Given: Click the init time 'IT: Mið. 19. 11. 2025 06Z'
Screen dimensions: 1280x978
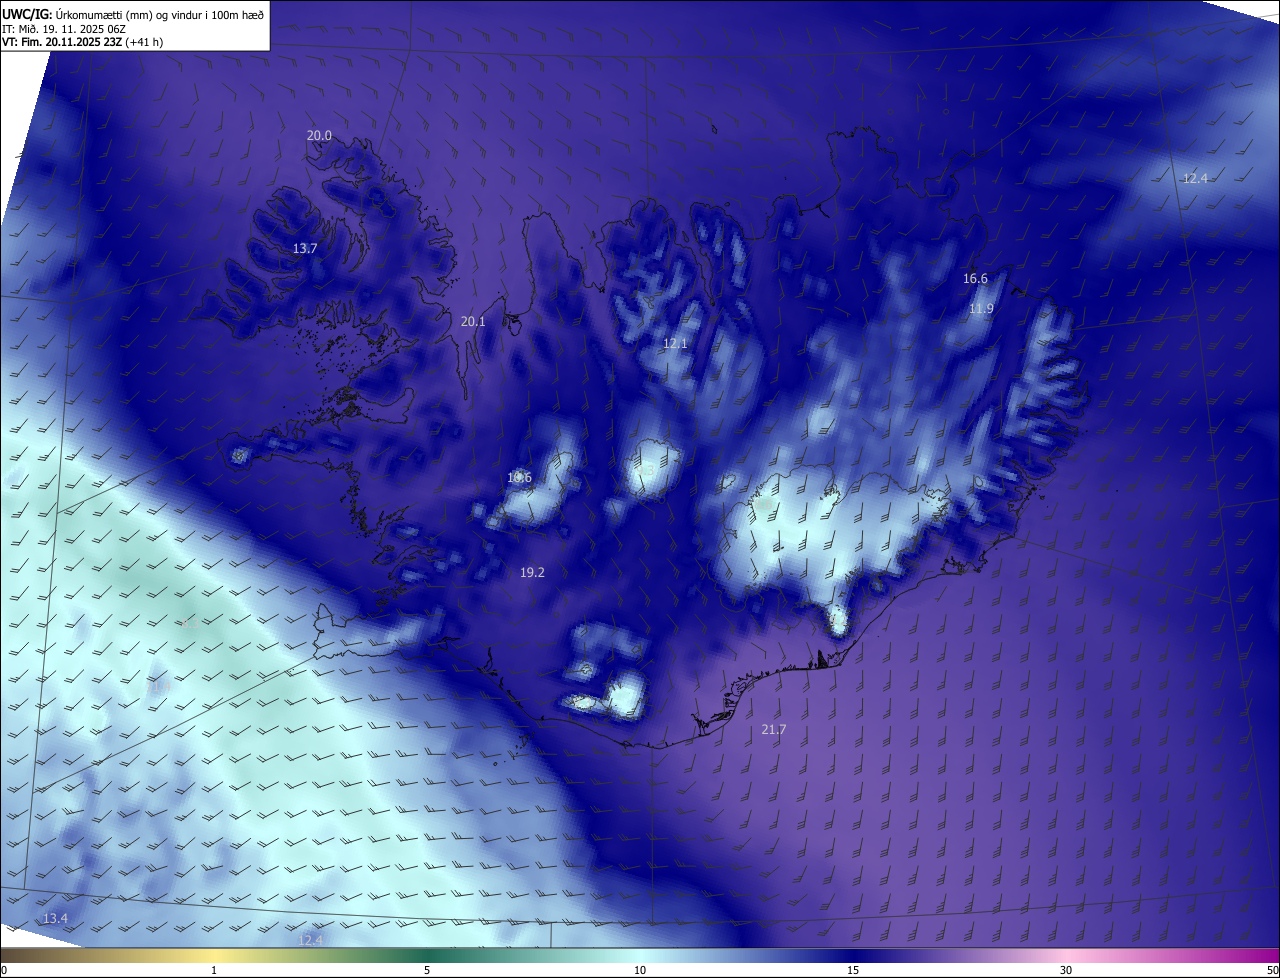Looking at the screenshot, I should tap(63, 29).
